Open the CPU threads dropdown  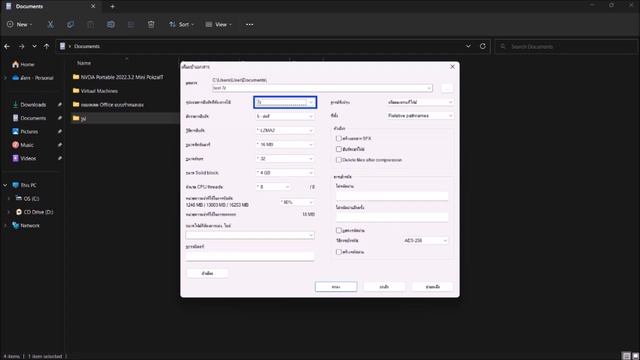pyautogui.click(x=273, y=187)
